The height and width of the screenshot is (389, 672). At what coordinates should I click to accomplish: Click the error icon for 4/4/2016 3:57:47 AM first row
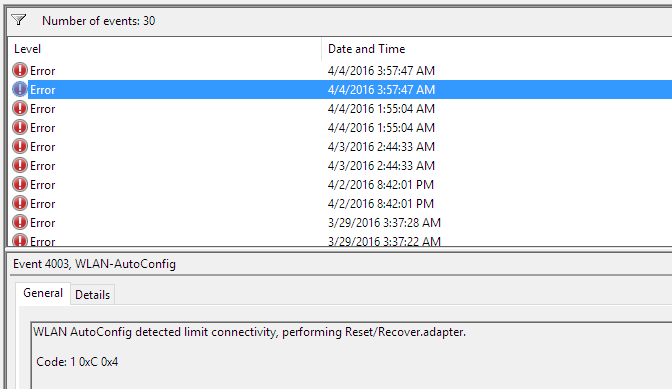coord(20,70)
